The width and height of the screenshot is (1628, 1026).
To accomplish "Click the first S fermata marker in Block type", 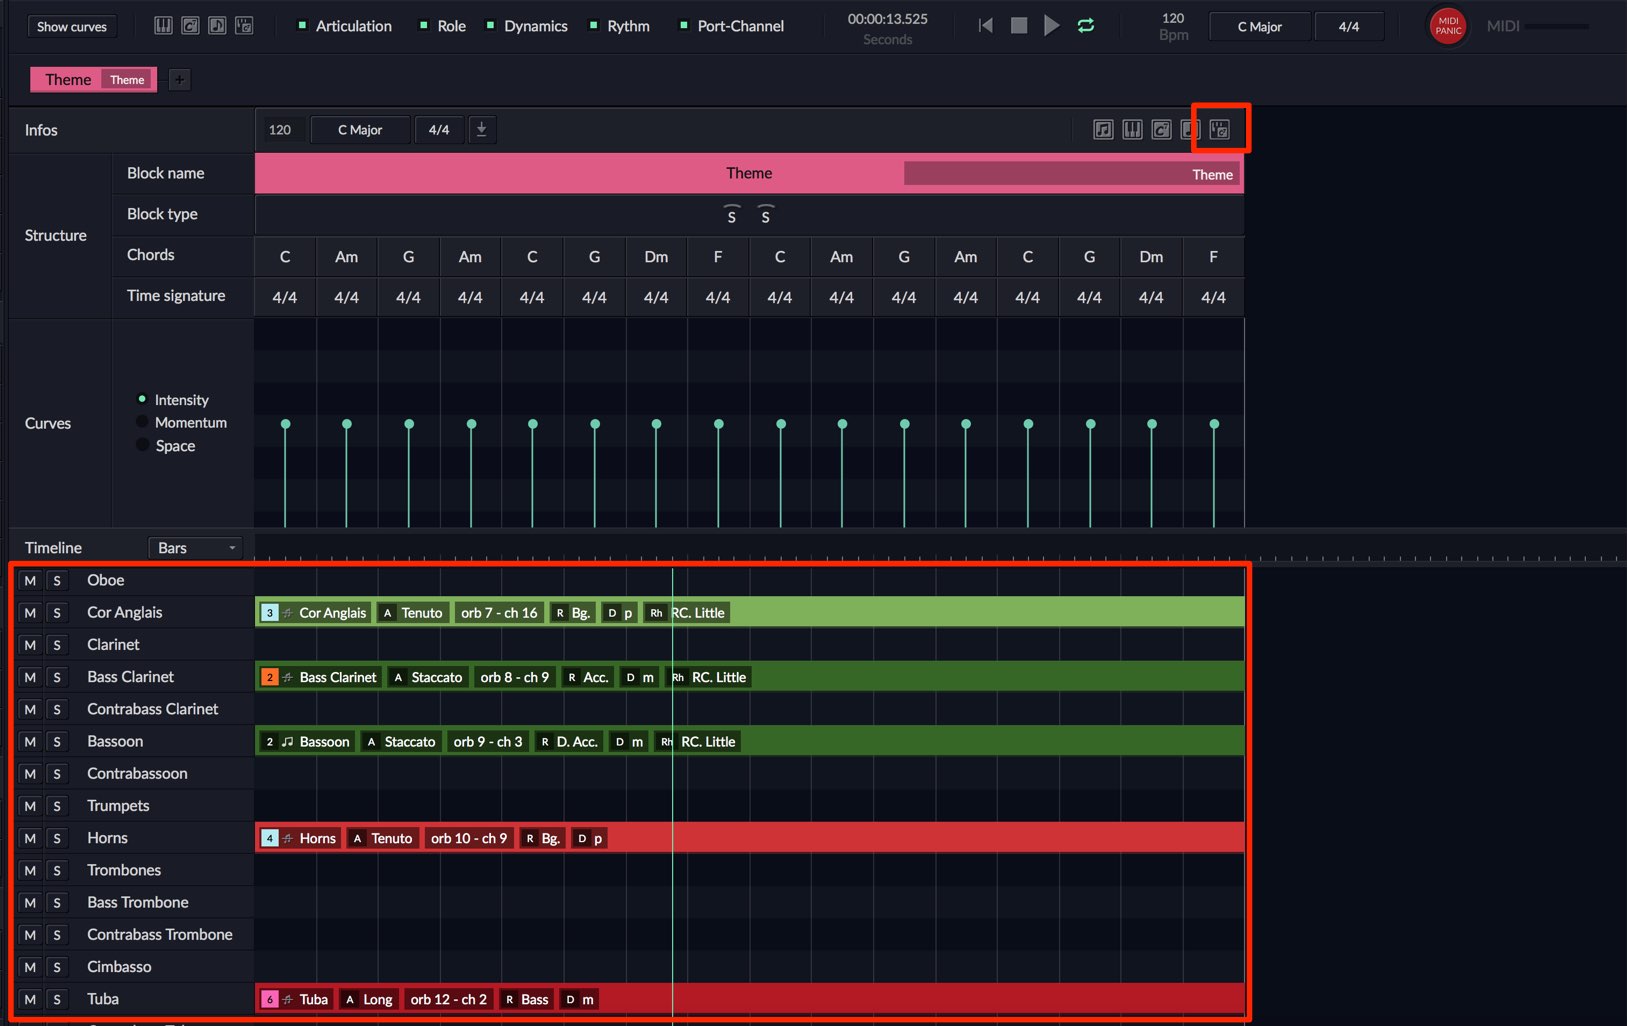I will (732, 215).
